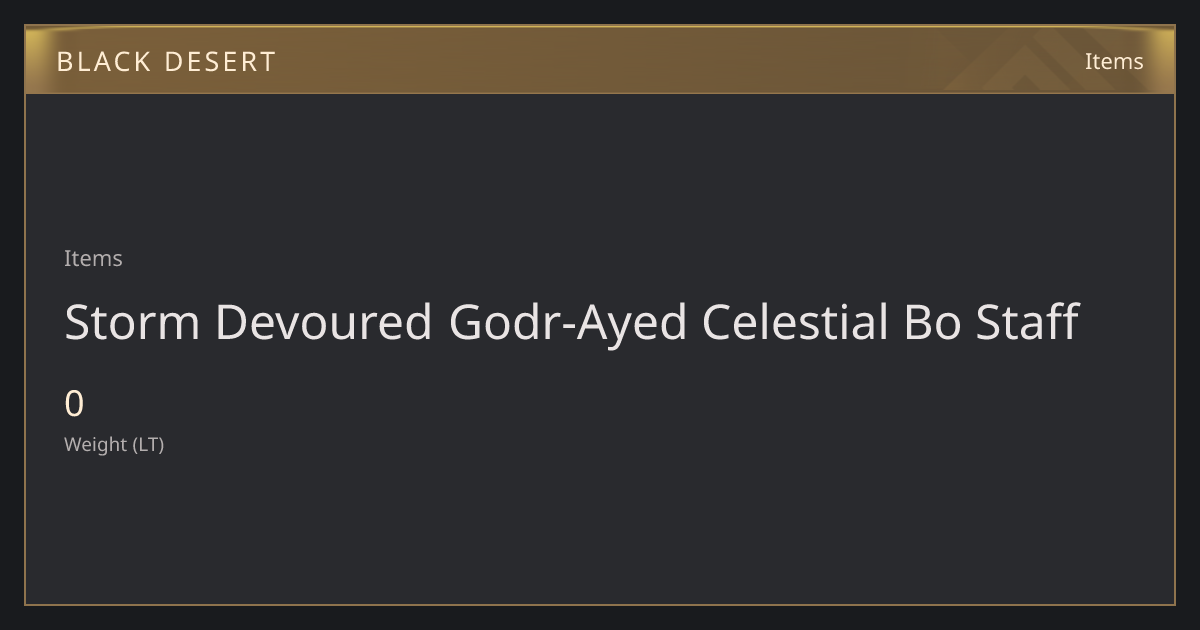Click the word Devoured in the heading
This screenshot has width=1200, height=630.
[324, 322]
